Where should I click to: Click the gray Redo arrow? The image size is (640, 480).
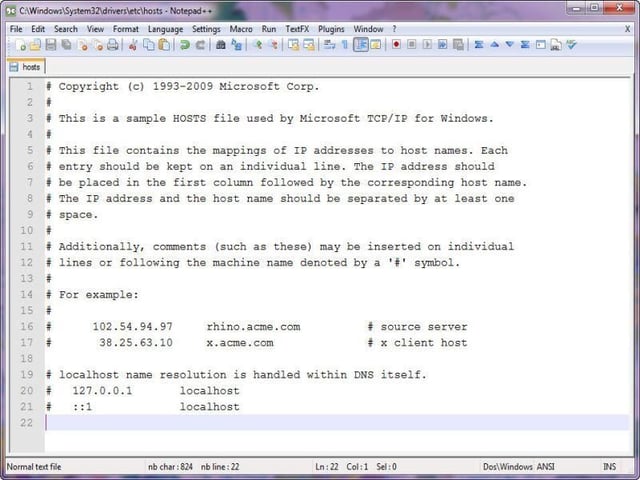pyautogui.click(x=200, y=44)
